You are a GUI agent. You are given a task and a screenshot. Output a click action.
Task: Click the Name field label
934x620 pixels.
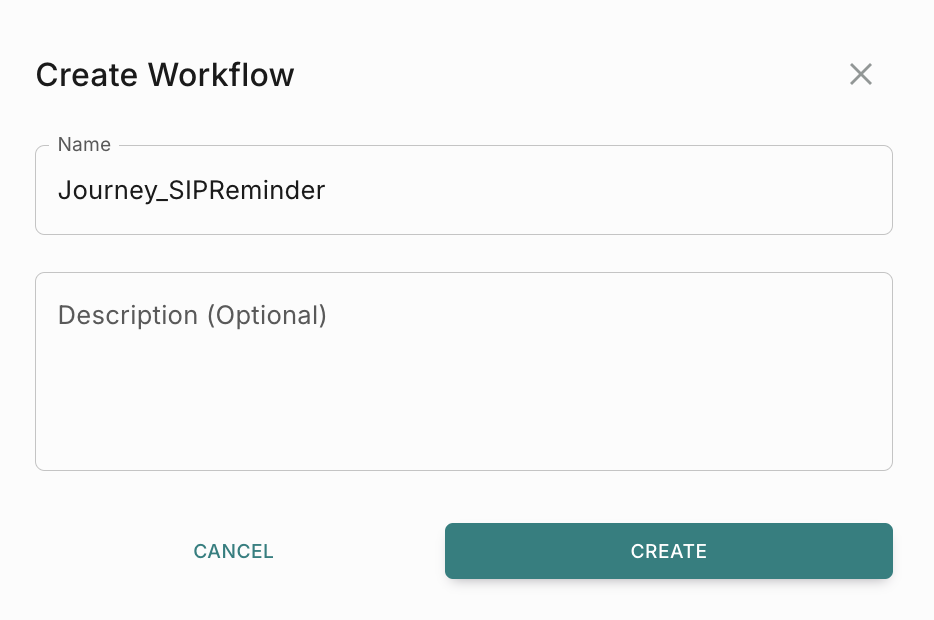click(x=84, y=145)
